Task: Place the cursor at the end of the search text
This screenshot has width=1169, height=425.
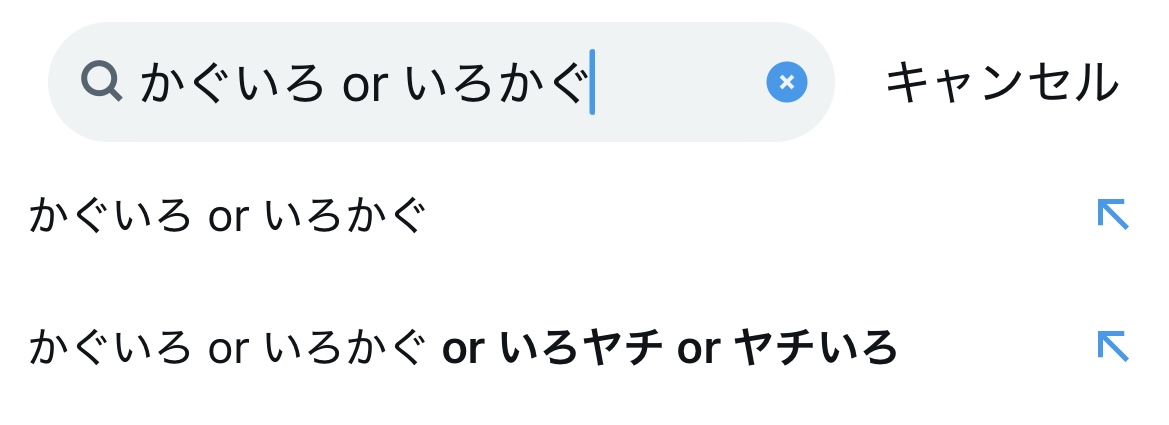Action: point(590,82)
